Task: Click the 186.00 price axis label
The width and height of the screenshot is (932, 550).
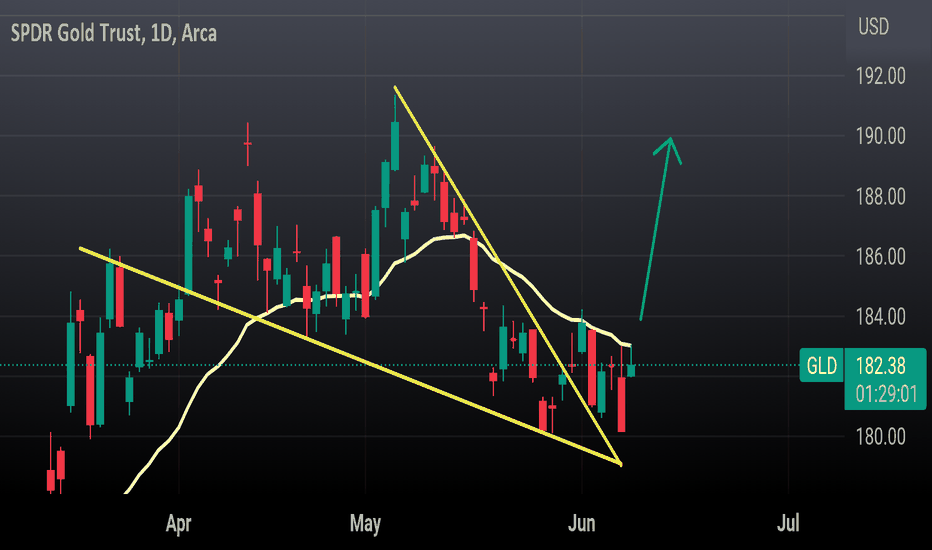Action: click(x=880, y=257)
